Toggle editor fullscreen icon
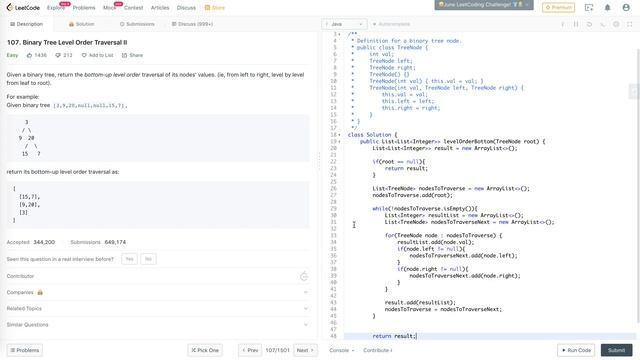The width and height of the screenshot is (640, 360). [x=630, y=24]
